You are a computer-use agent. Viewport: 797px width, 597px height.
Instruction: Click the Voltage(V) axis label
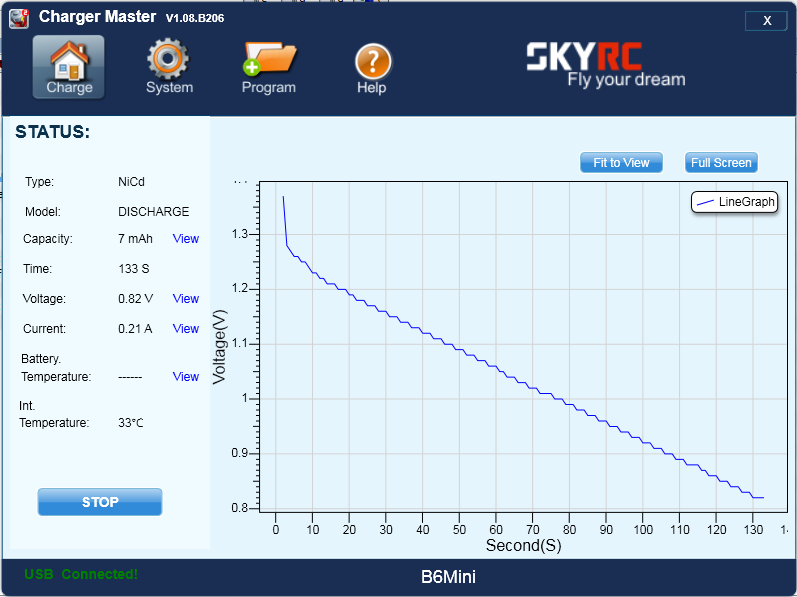click(x=220, y=347)
